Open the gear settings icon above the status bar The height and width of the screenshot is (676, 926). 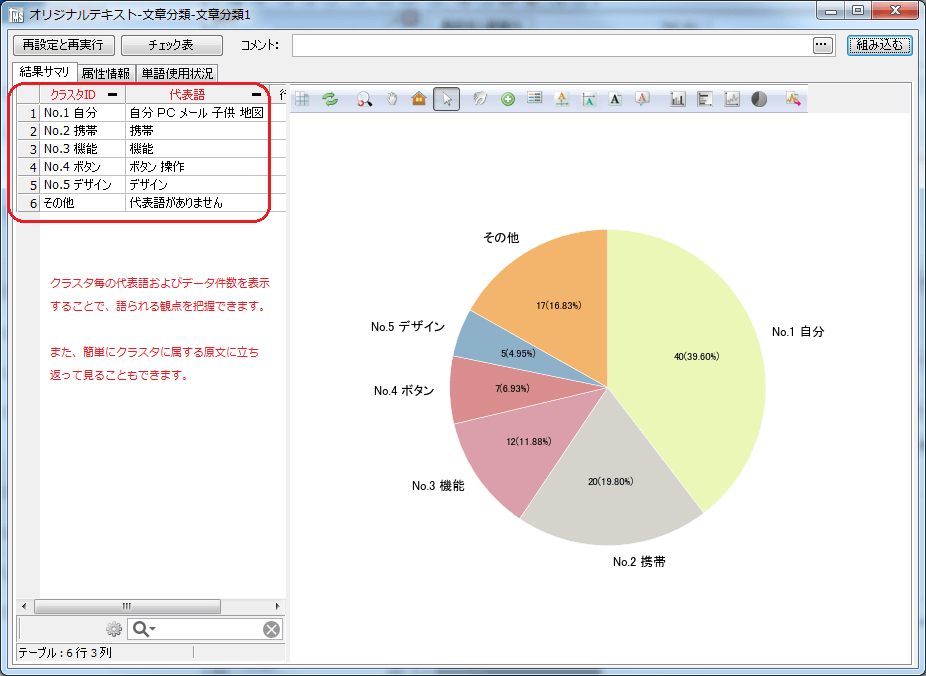tap(115, 628)
